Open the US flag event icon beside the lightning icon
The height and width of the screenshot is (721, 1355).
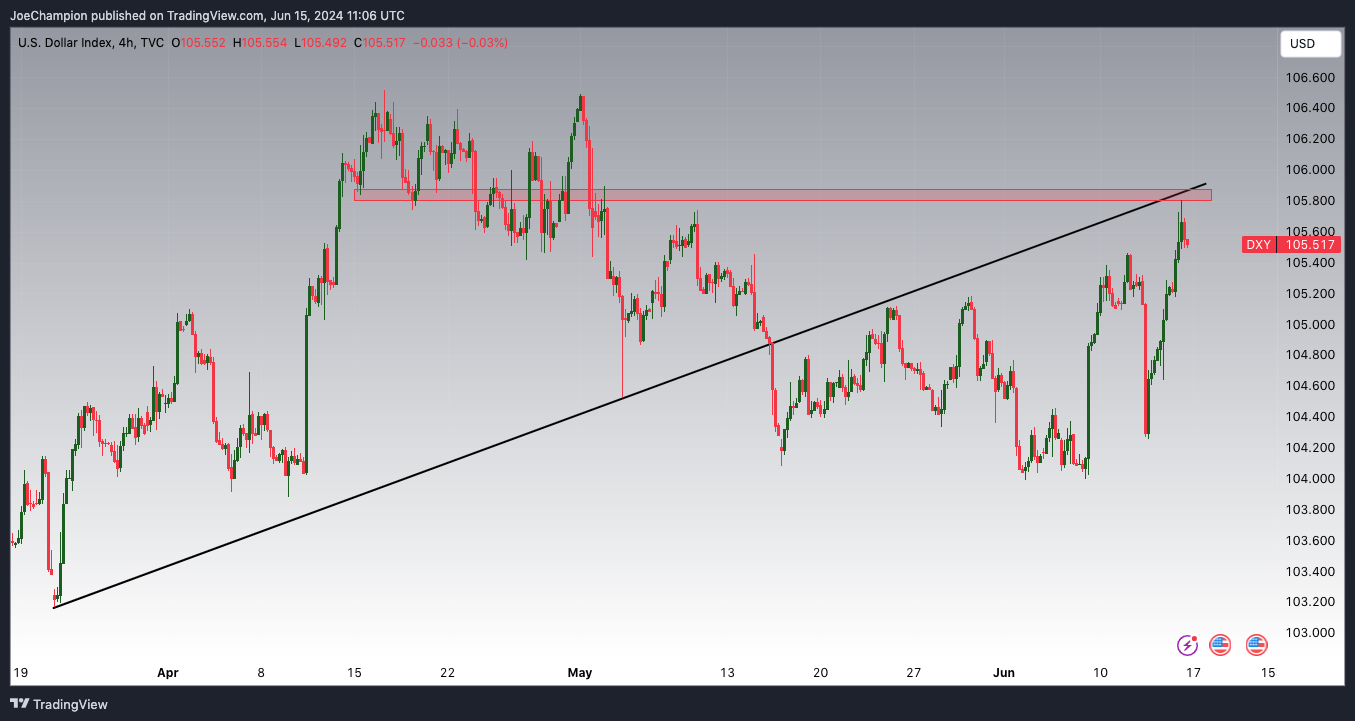click(1220, 645)
